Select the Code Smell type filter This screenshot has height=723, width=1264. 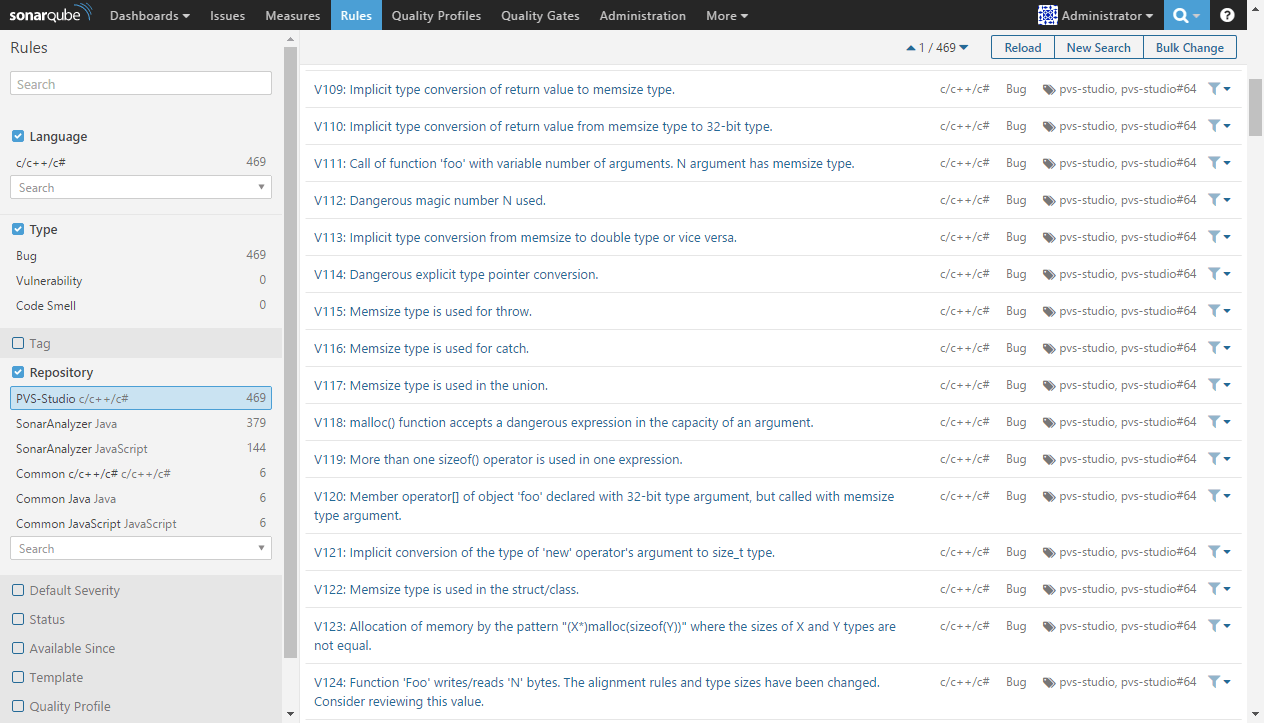click(141, 306)
